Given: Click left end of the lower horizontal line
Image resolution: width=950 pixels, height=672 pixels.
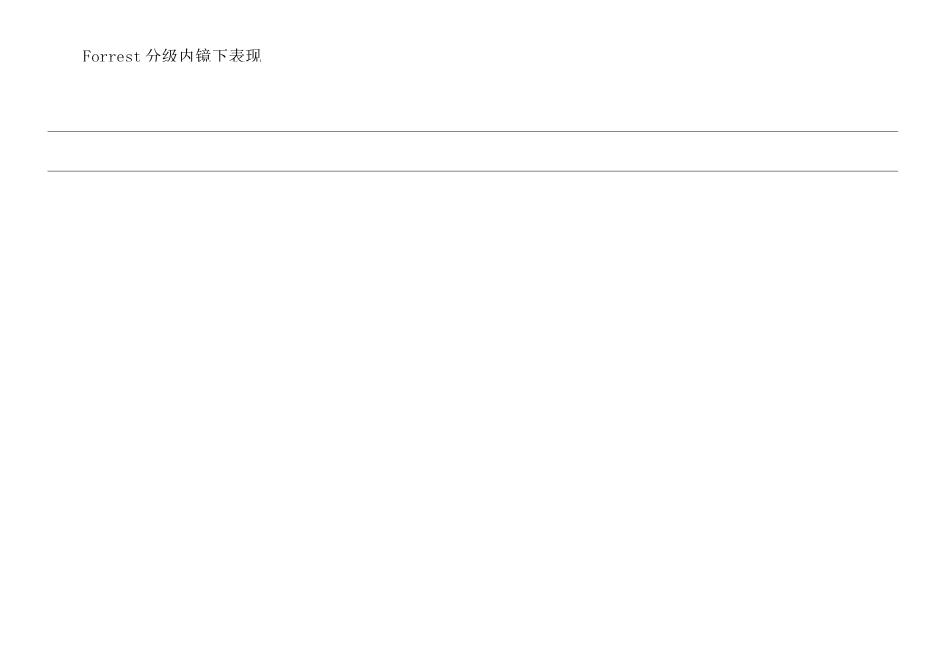Looking at the screenshot, I should [x=48, y=171].
